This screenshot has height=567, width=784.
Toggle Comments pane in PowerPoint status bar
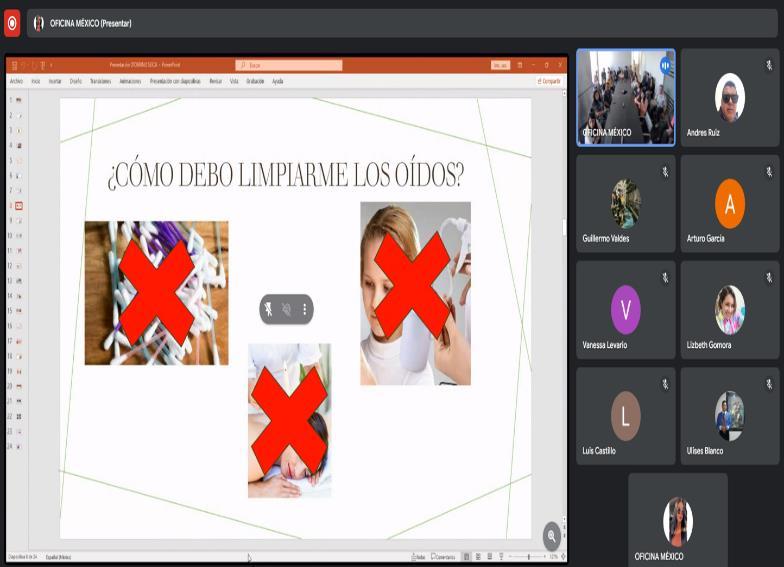point(443,556)
